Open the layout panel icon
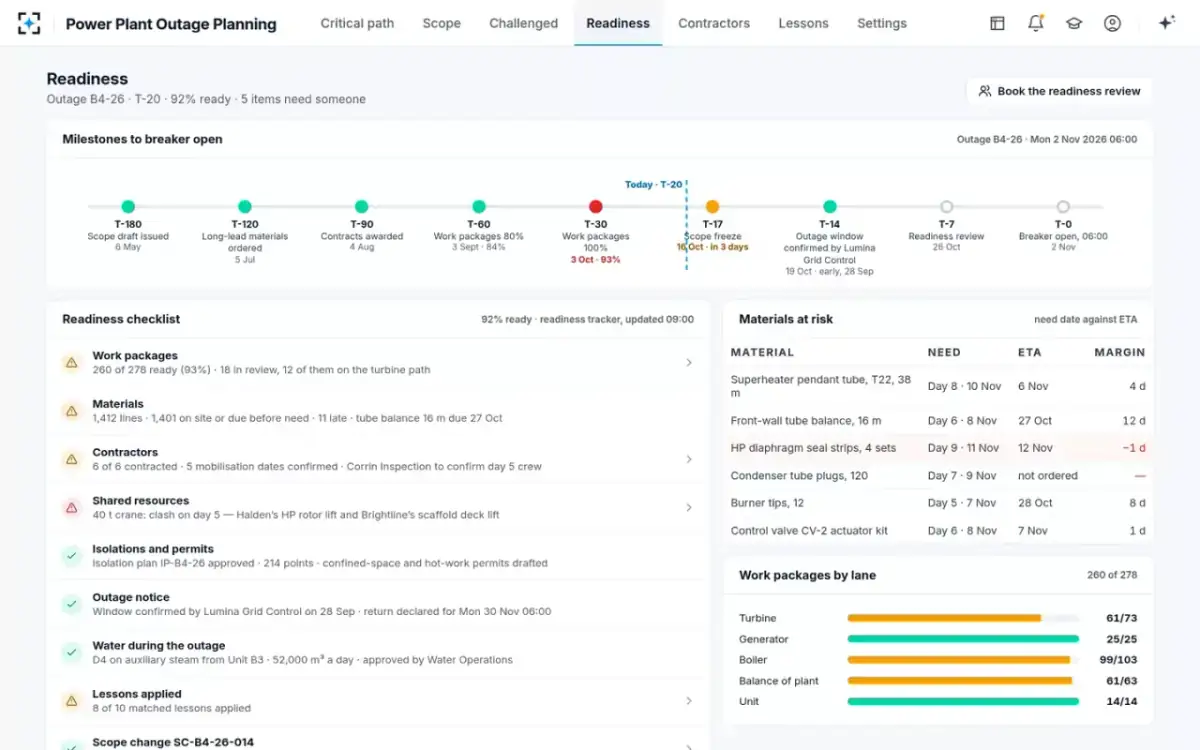1200x750 pixels. (x=997, y=23)
